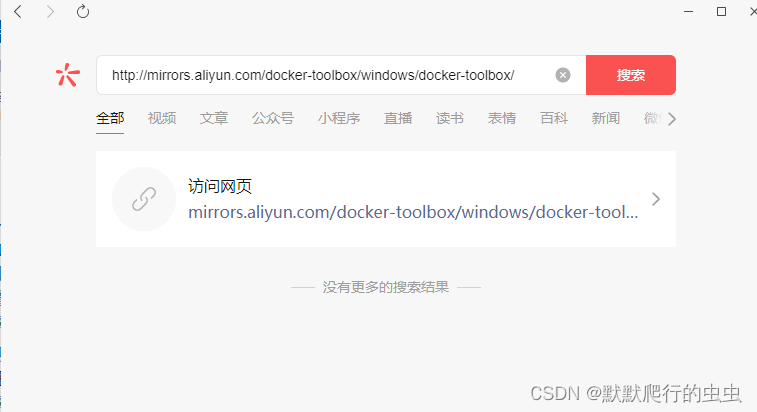
Task: Maximize the window
Action: (721, 12)
